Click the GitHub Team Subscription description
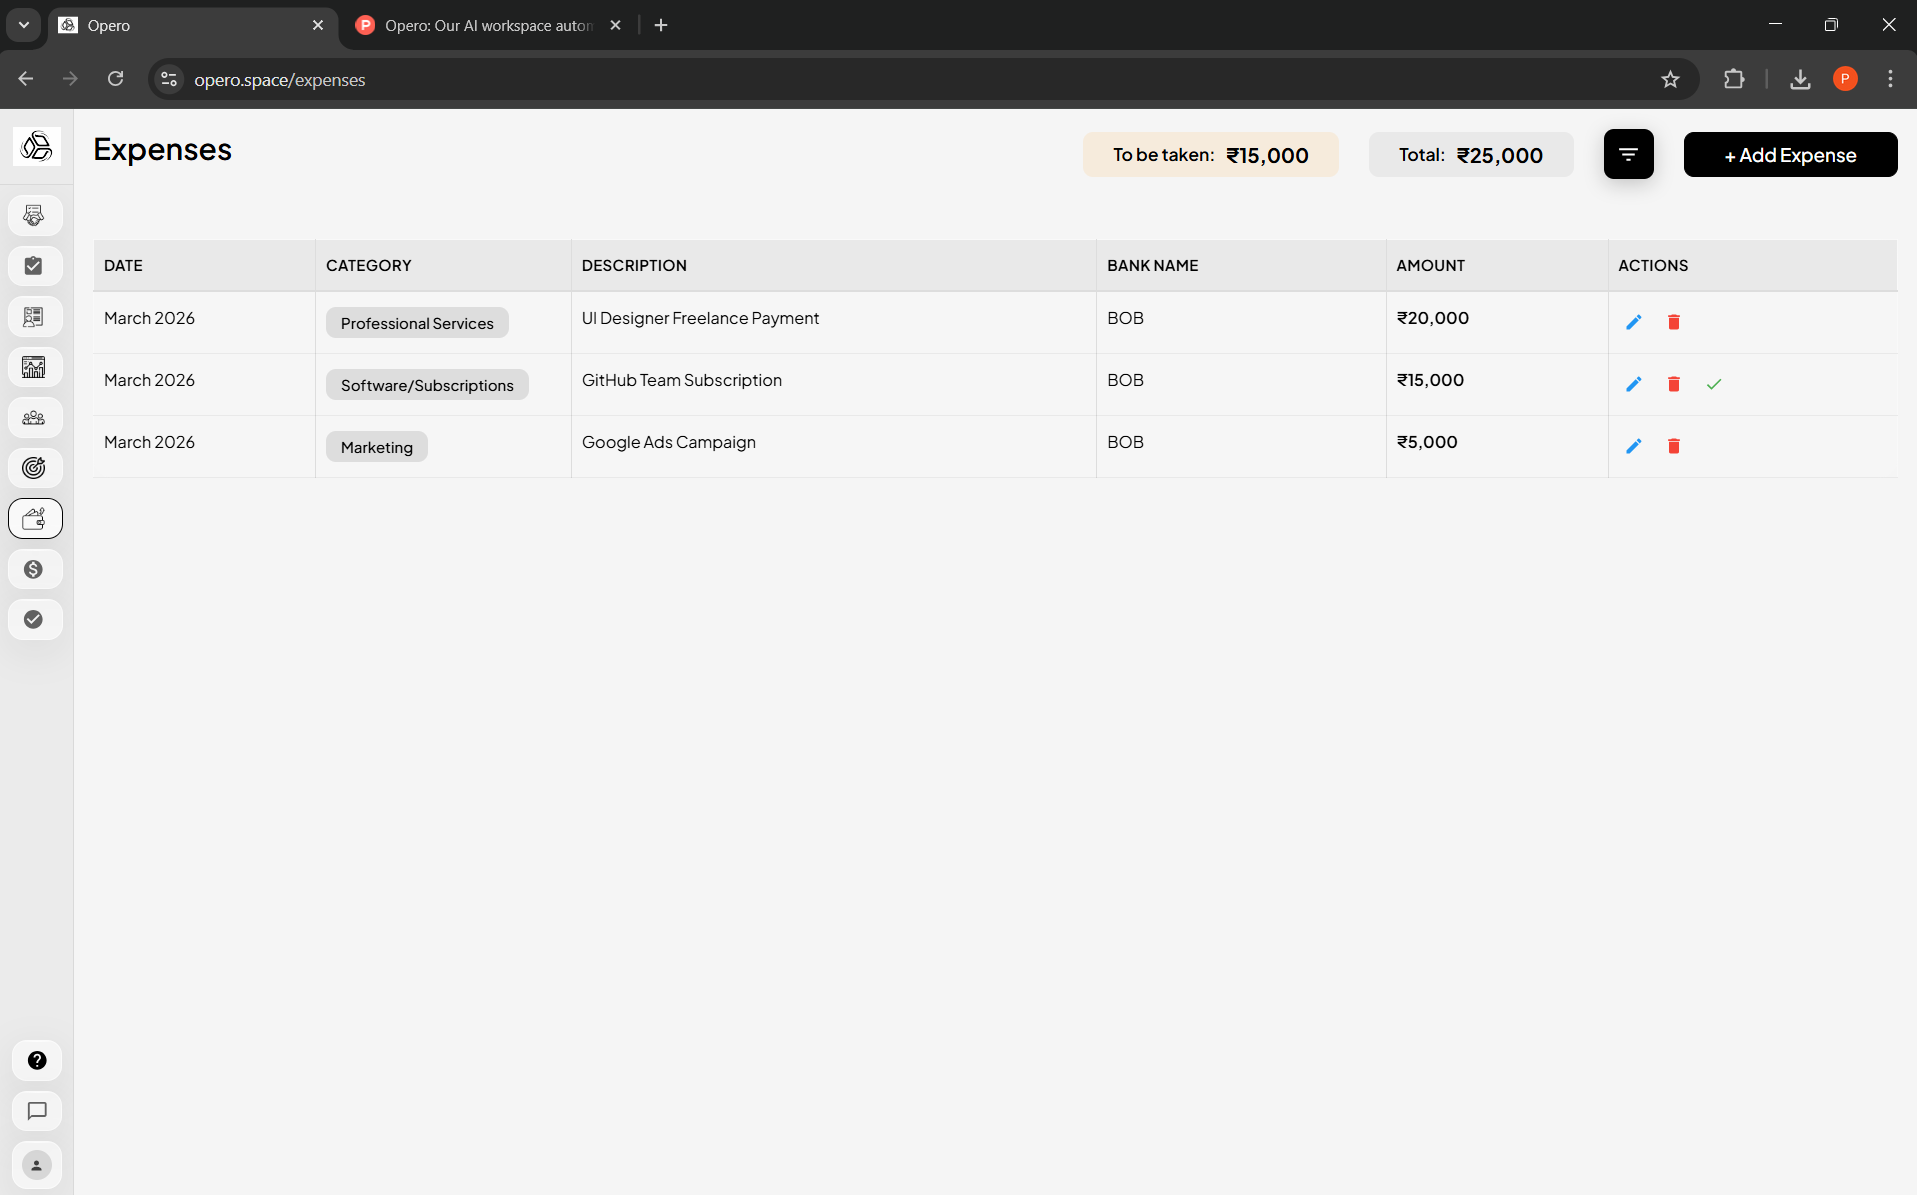Image resolution: width=1917 pixels, height=1195 pixels. point(682,380)
